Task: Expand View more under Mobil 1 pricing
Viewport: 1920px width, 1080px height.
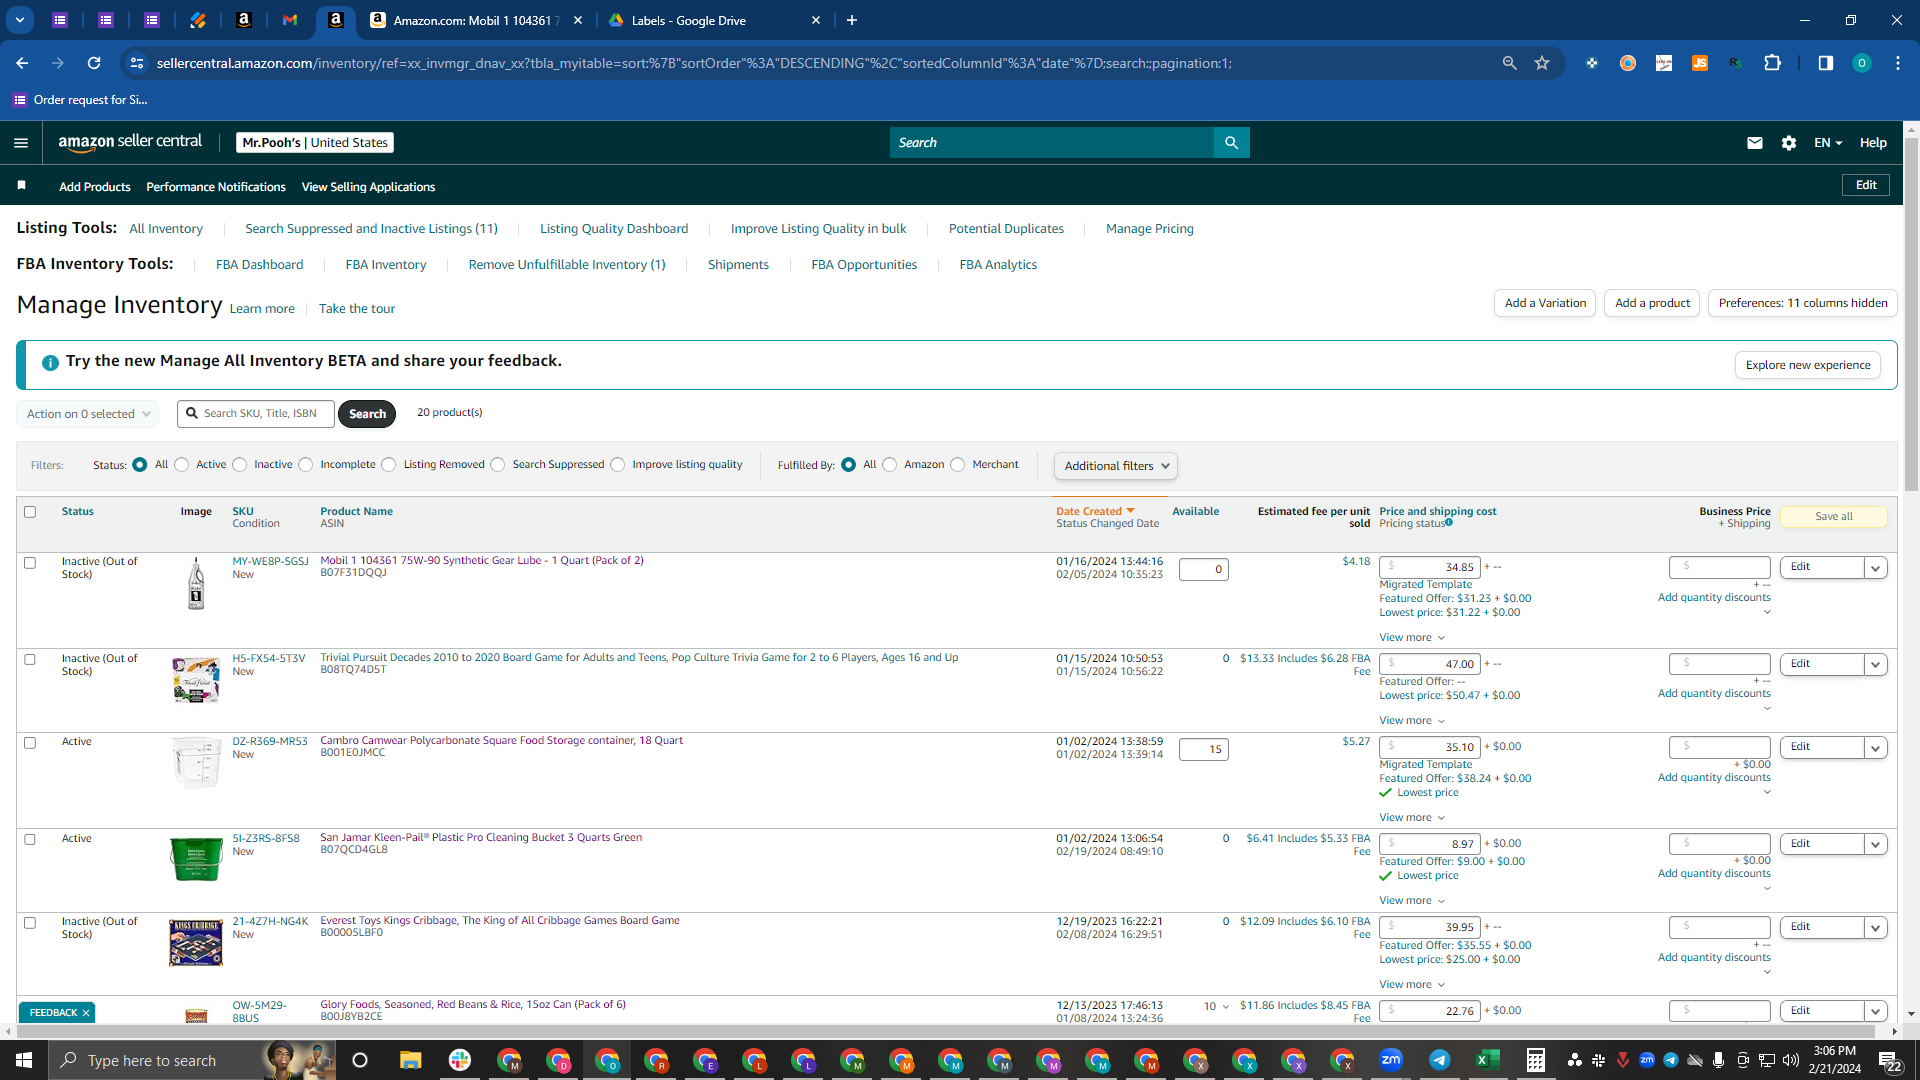Action: point(1412,638)
